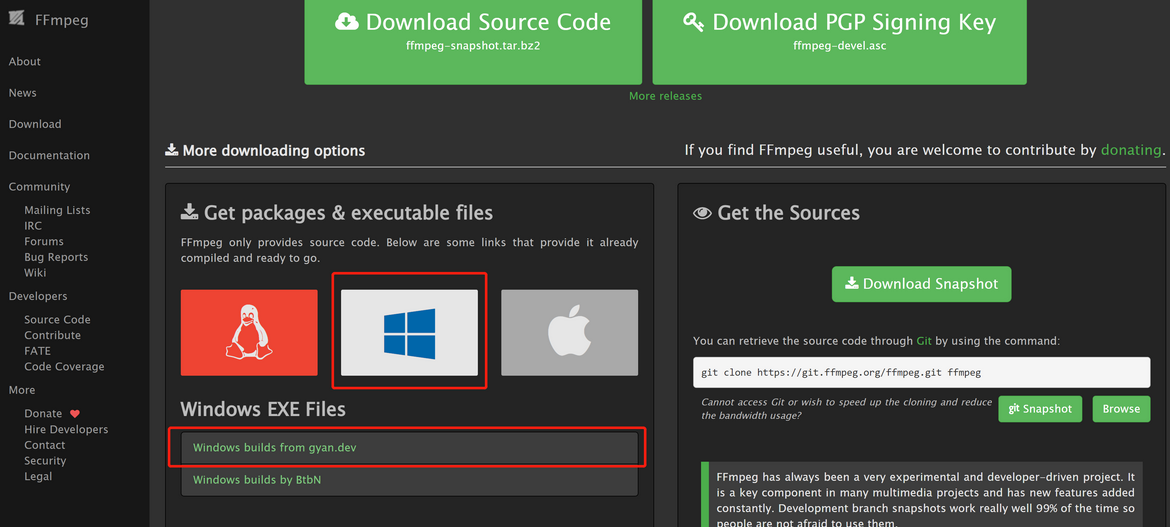Click the Windows EXE Files heading
Image resolution: width=1170 pixels, height=527 pixels.
coord(263,409)
